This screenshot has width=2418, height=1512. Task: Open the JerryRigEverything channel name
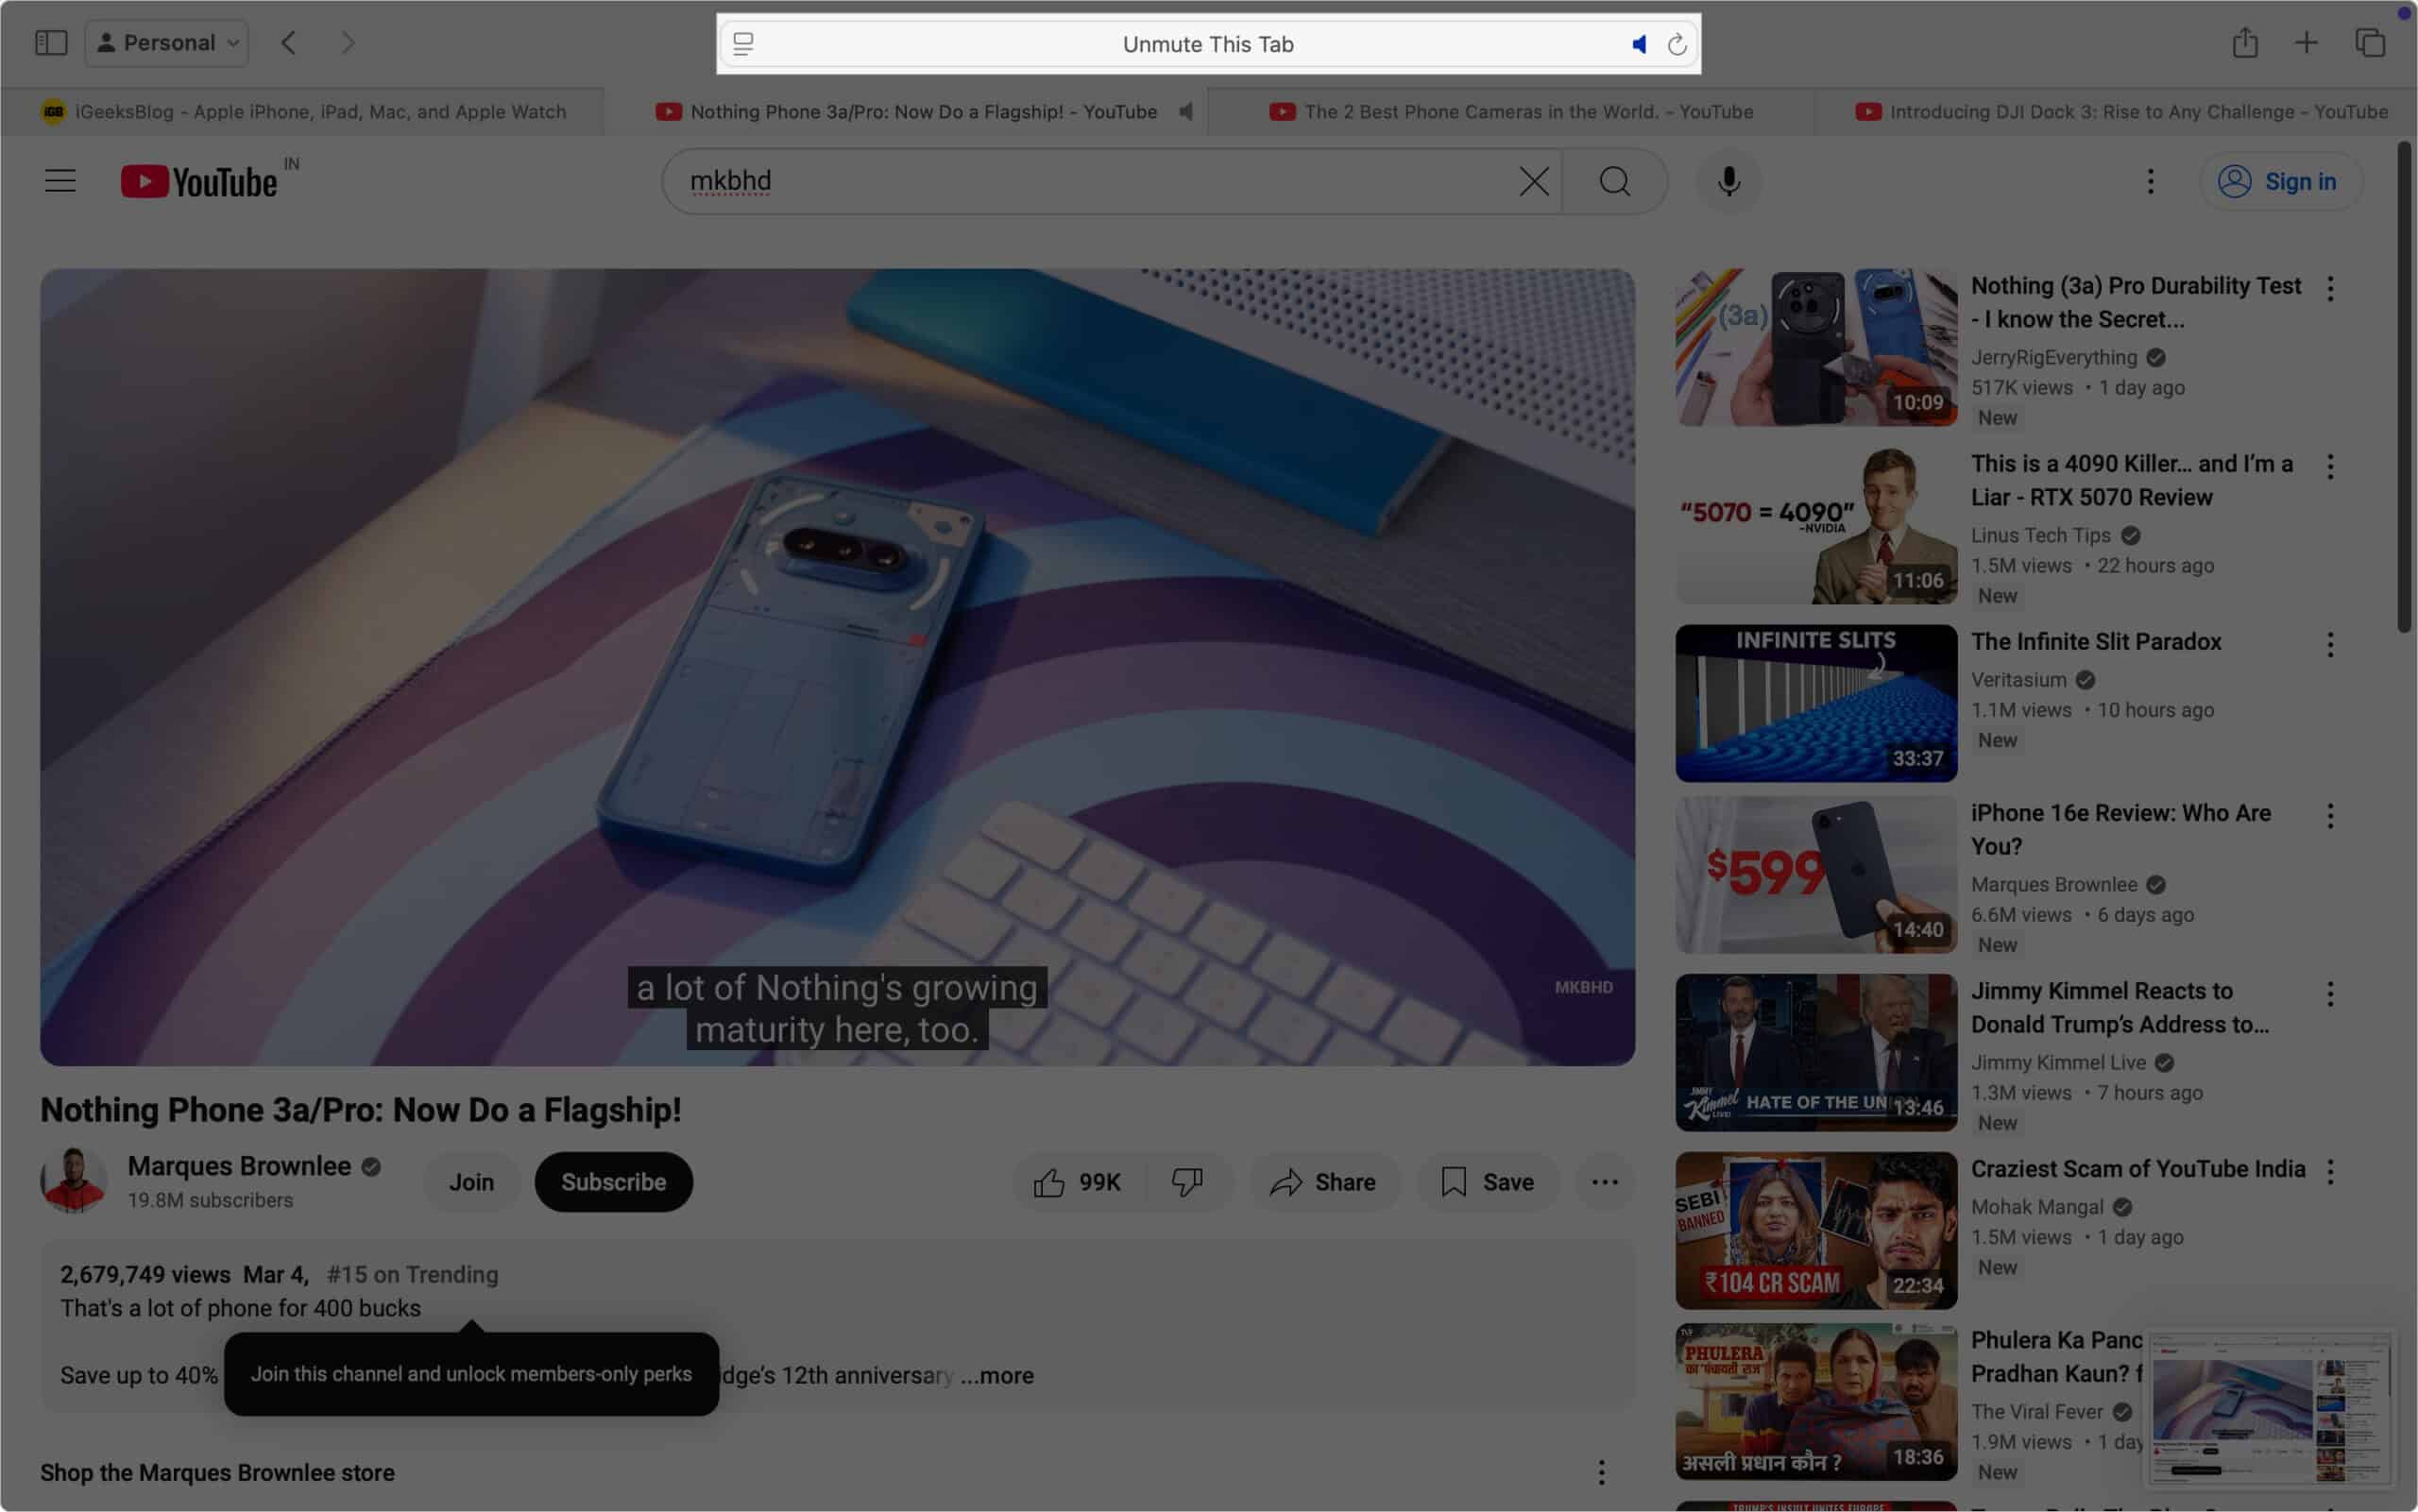click(2054, 357)
